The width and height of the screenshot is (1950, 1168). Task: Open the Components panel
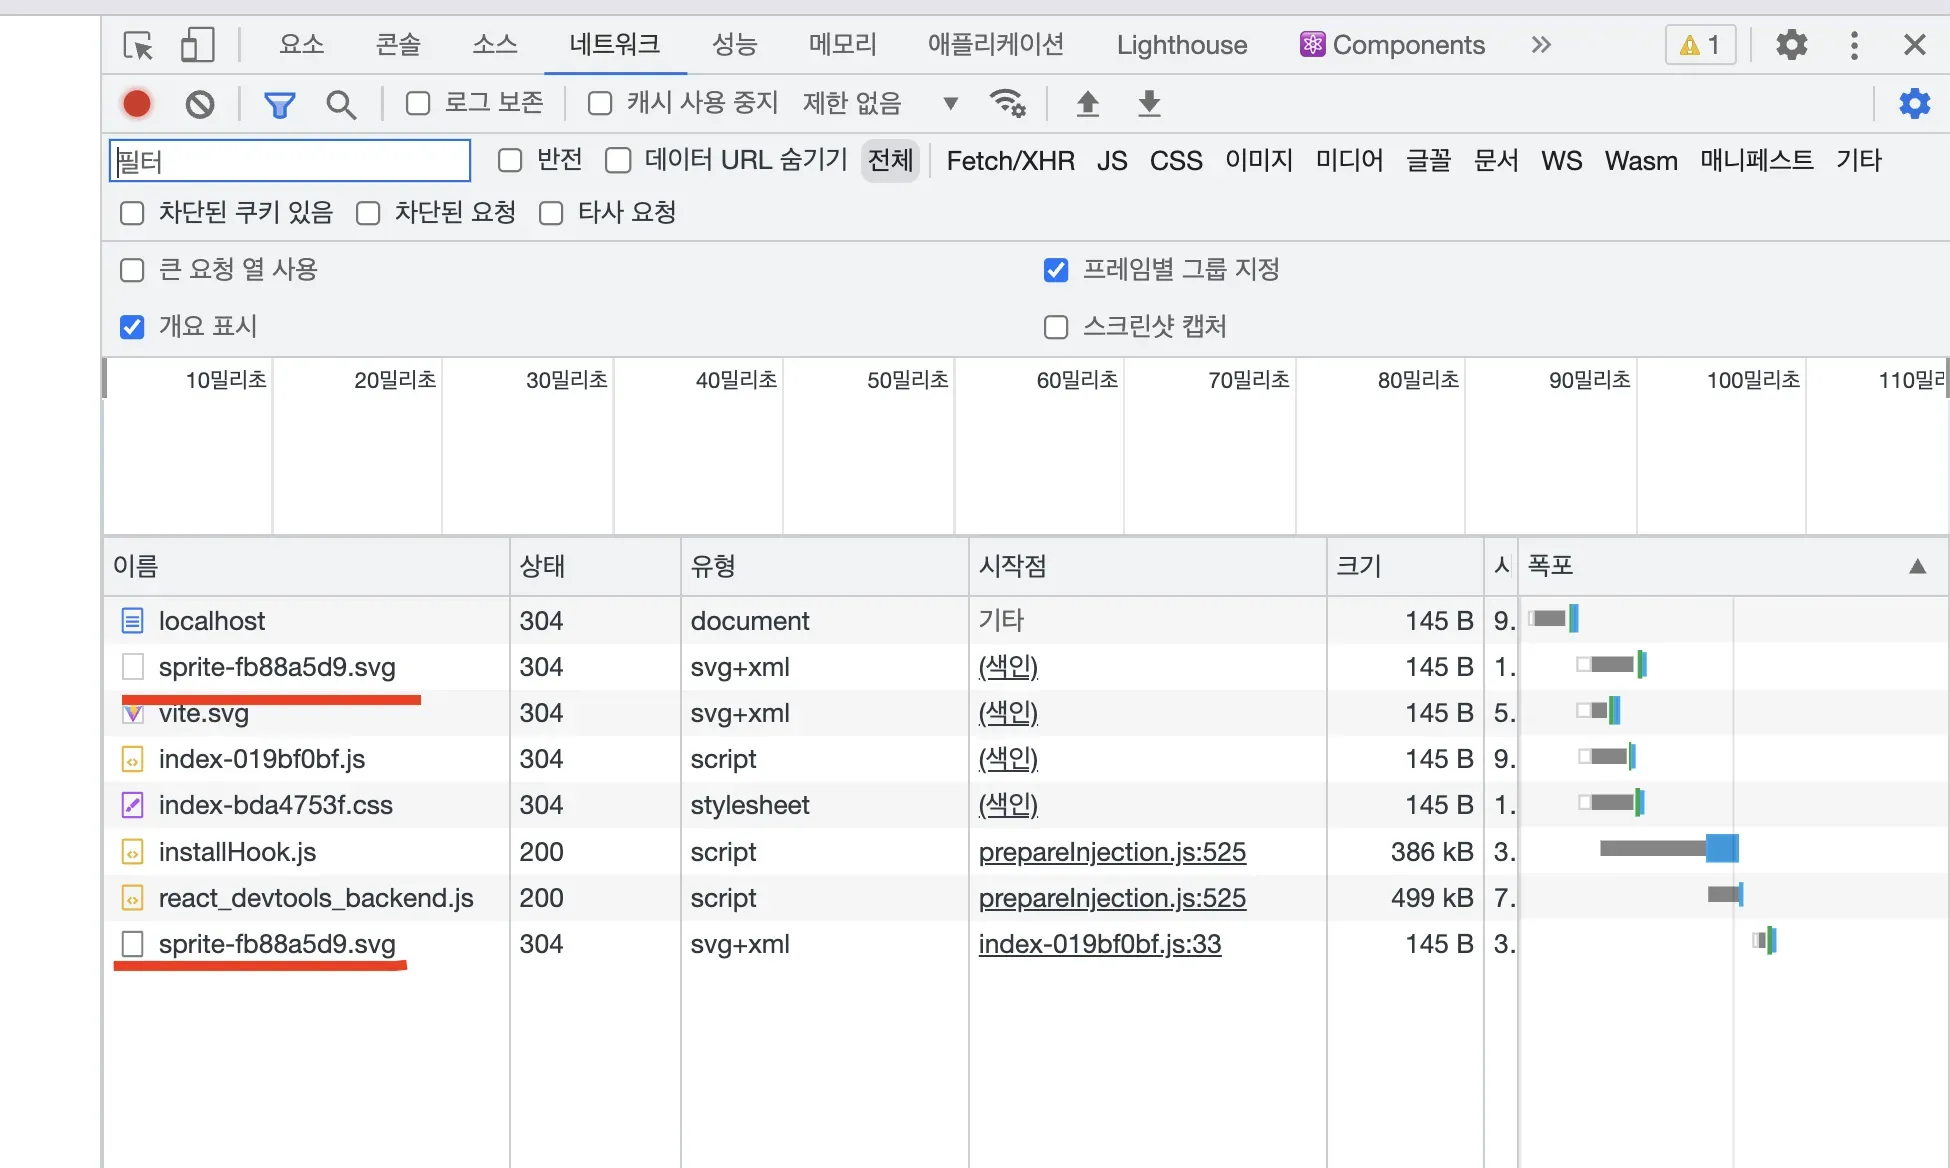point(1391,45)
